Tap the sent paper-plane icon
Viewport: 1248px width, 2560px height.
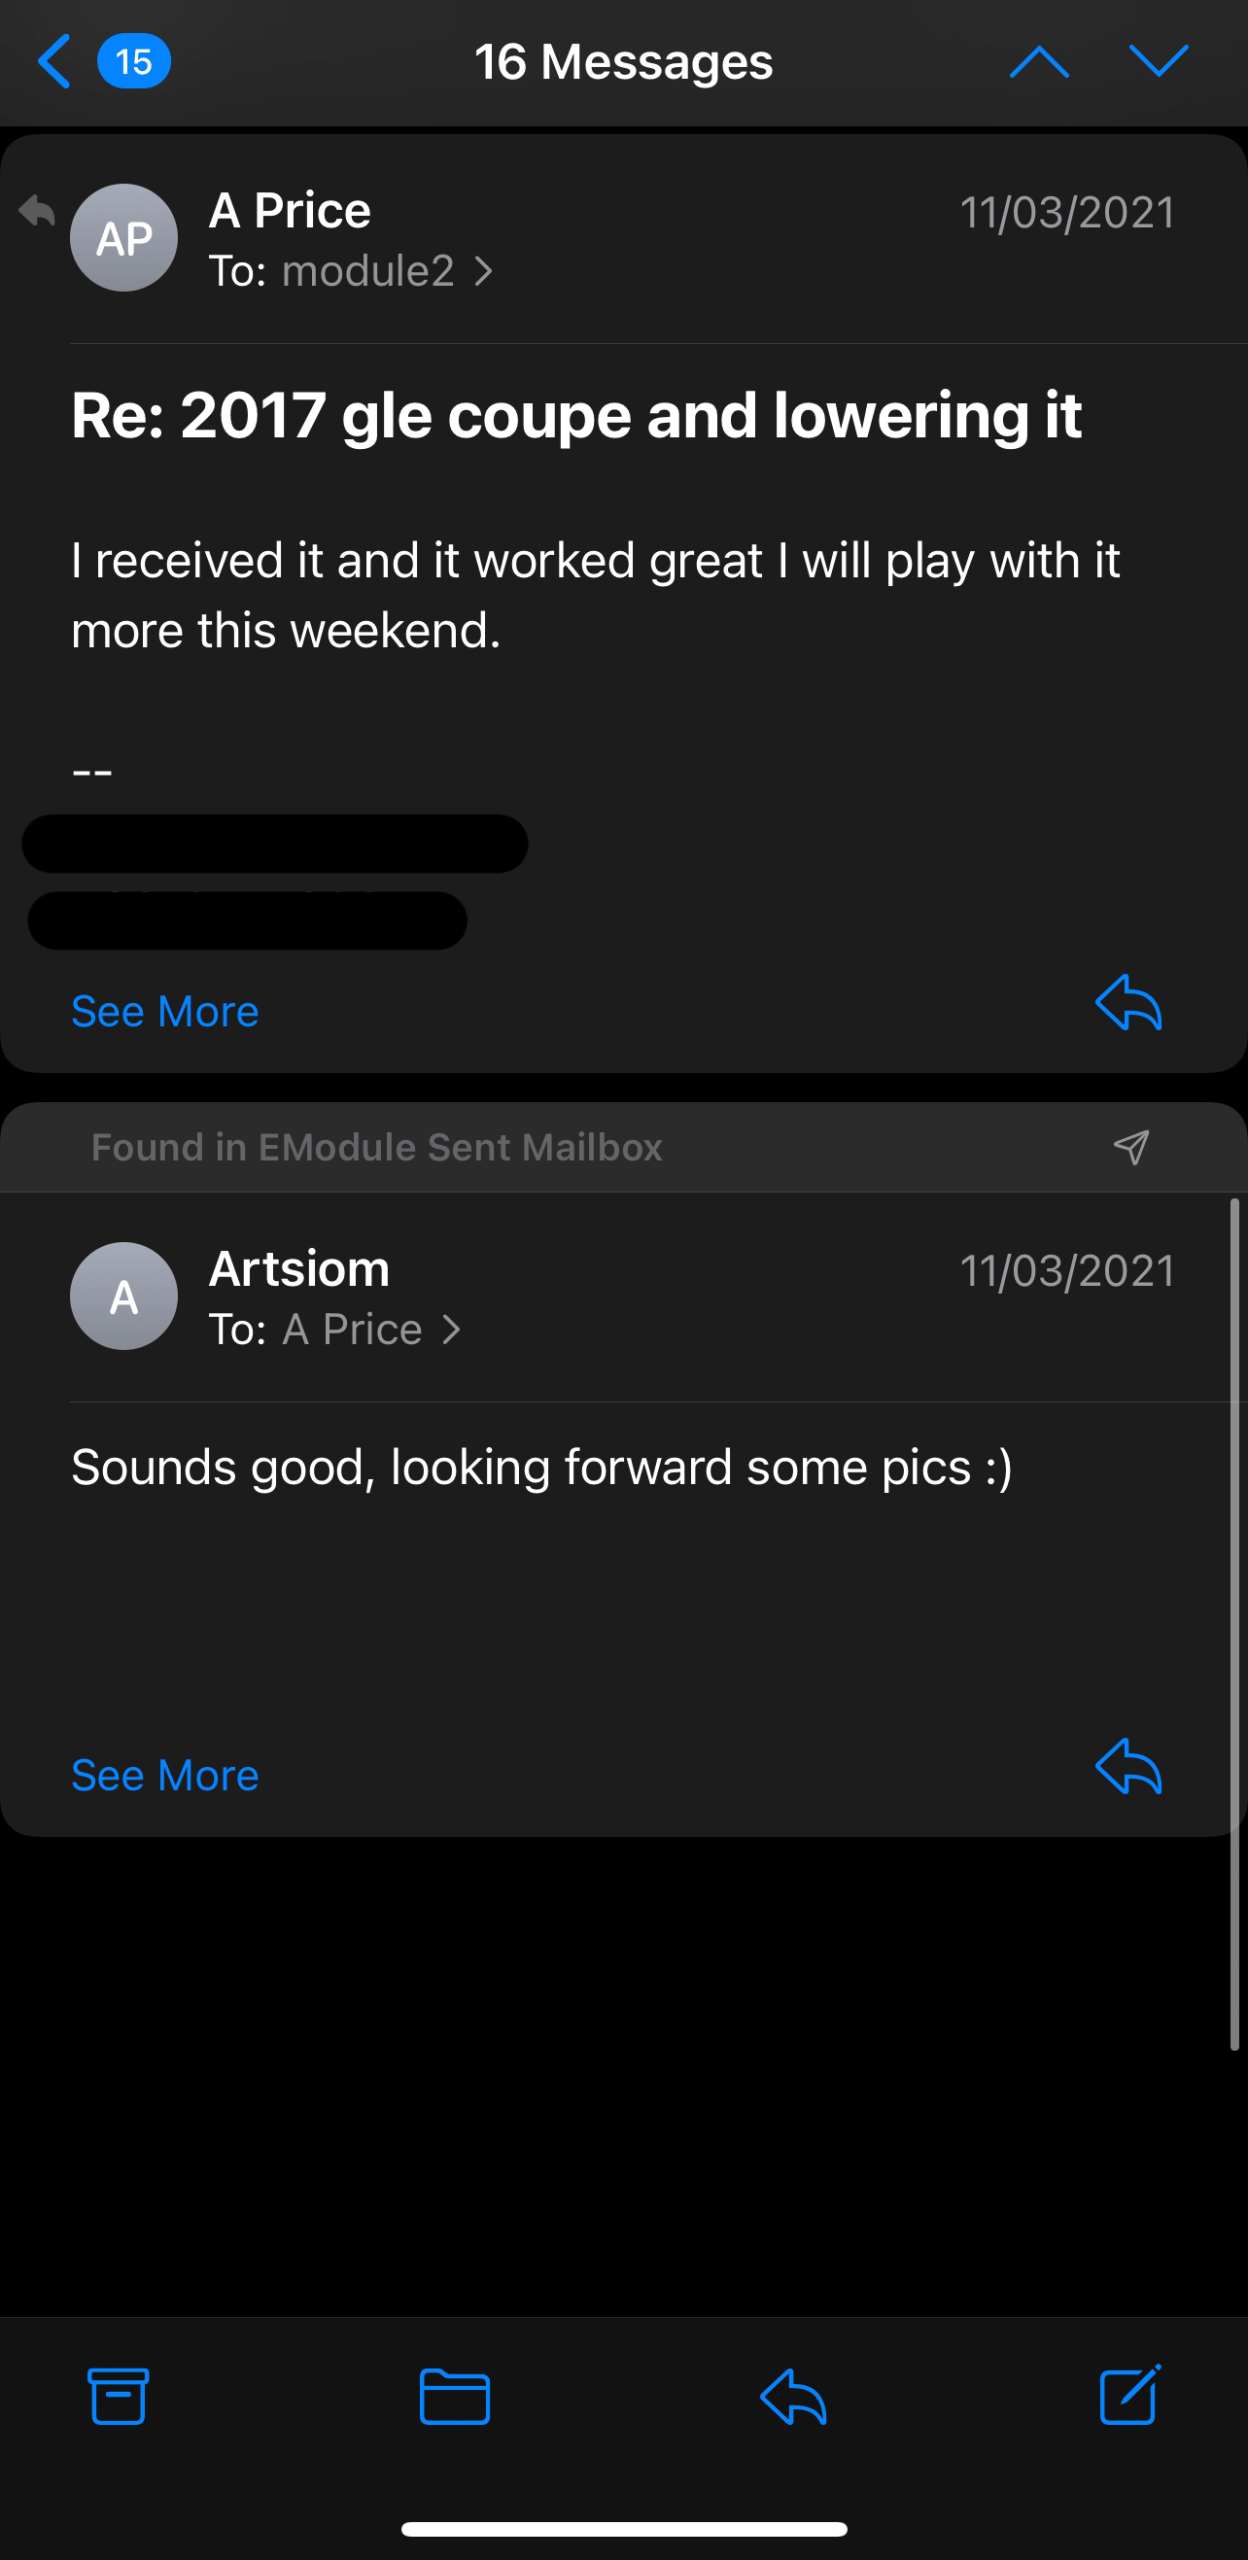click(1131, 1148)
